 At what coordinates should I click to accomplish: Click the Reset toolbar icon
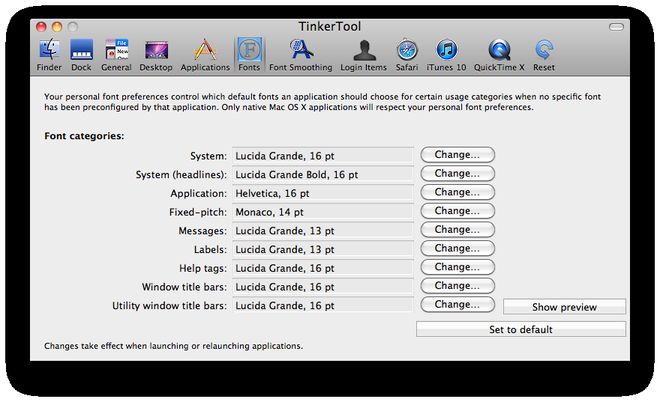coord(545,54)
